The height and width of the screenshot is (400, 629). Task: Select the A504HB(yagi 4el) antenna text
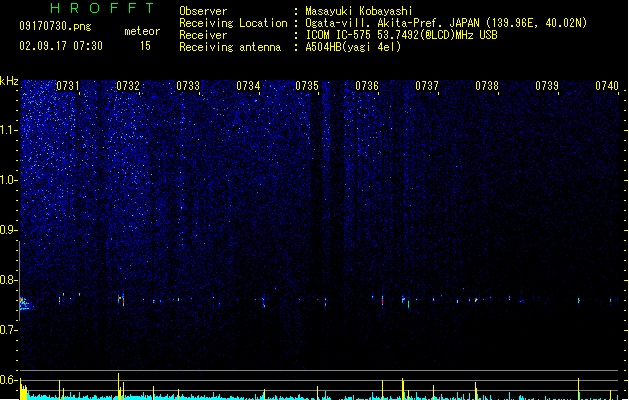(353, 47)
